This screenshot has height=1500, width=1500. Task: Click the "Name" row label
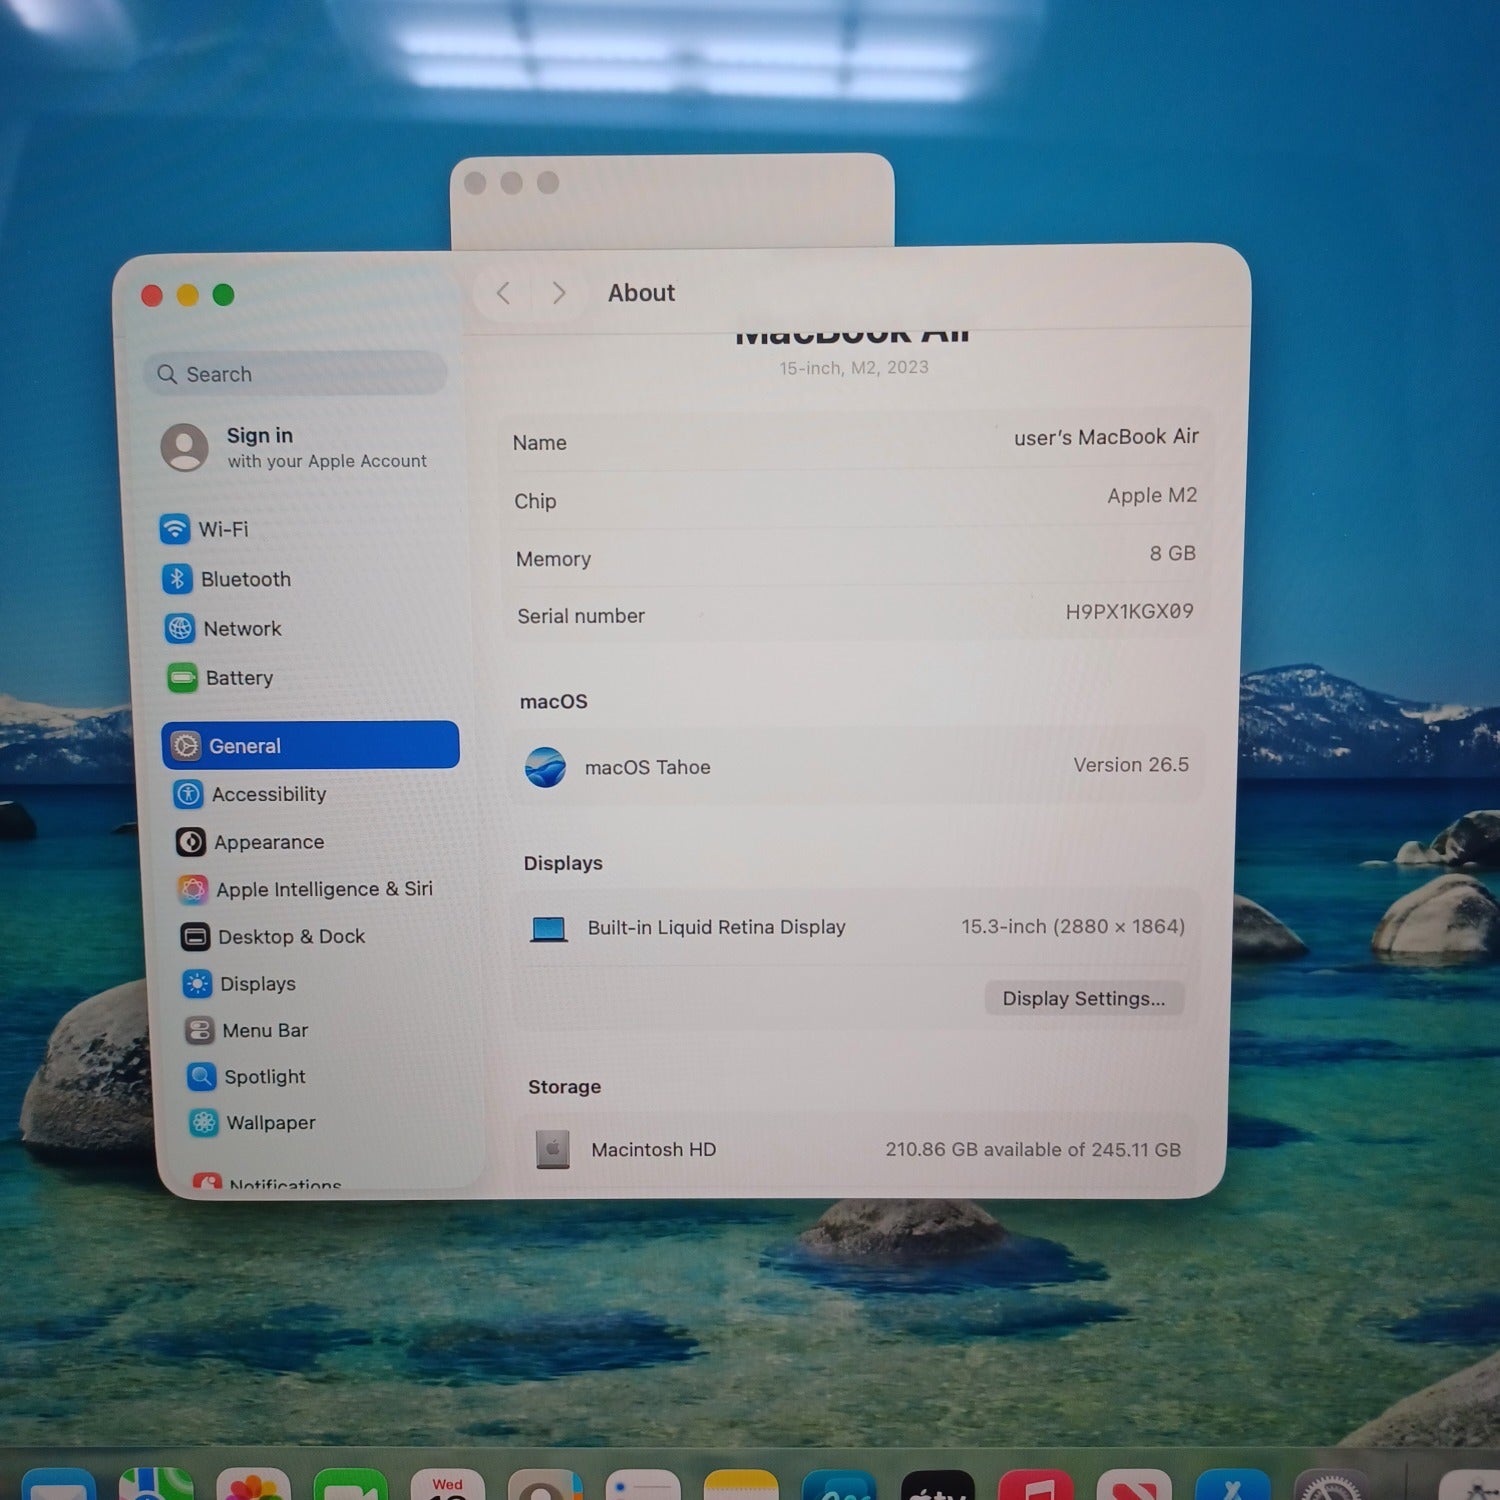click(540, 443)
